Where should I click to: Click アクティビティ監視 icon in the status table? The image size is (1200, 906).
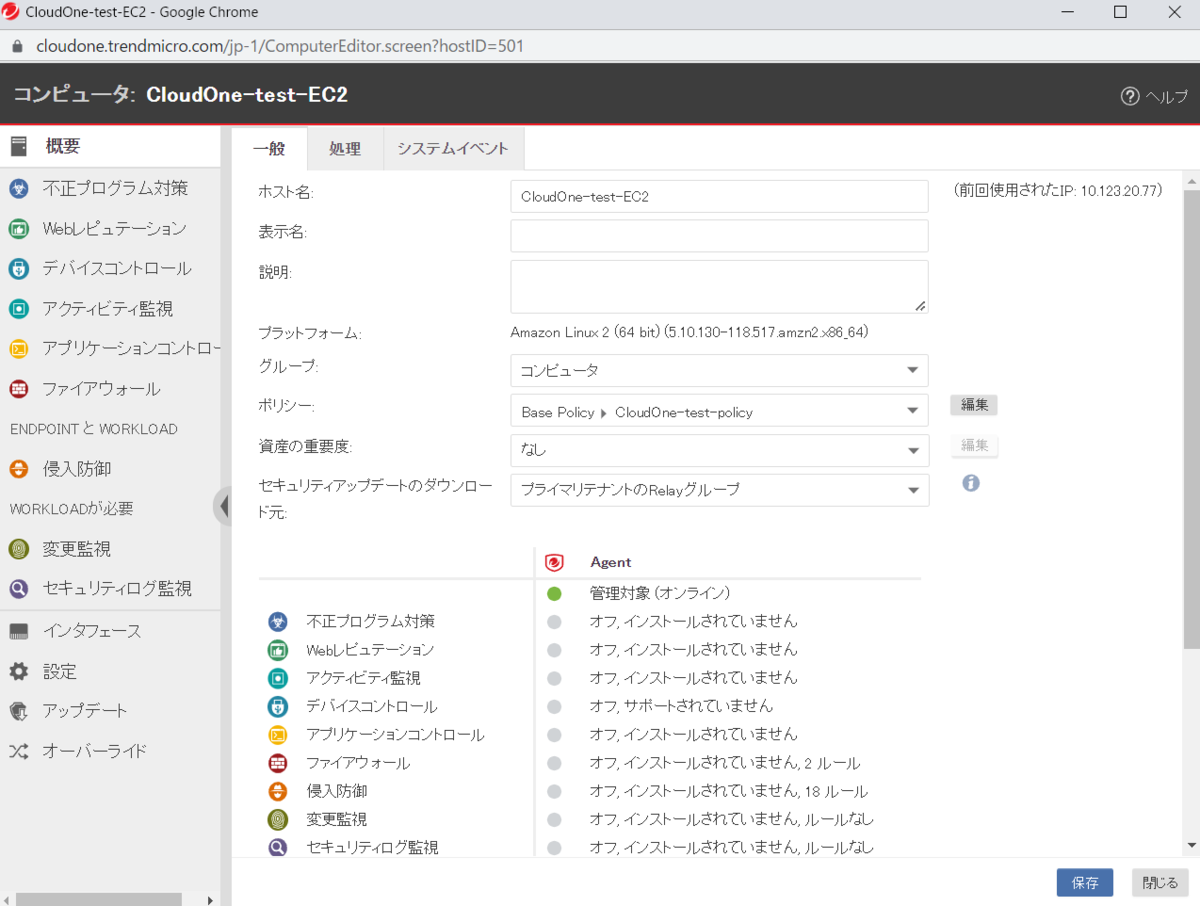(x=278, y=677)
